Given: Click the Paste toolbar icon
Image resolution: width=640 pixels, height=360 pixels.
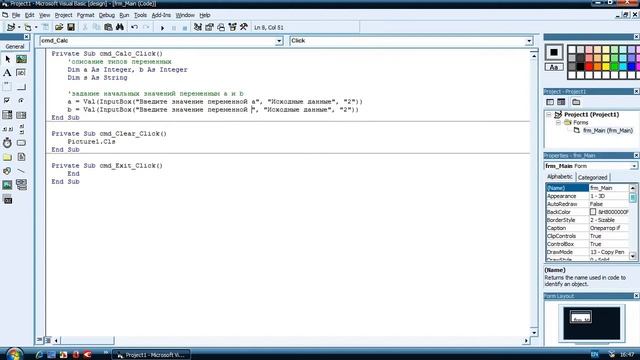Looking at the screenshot, I should coord(108,27).
